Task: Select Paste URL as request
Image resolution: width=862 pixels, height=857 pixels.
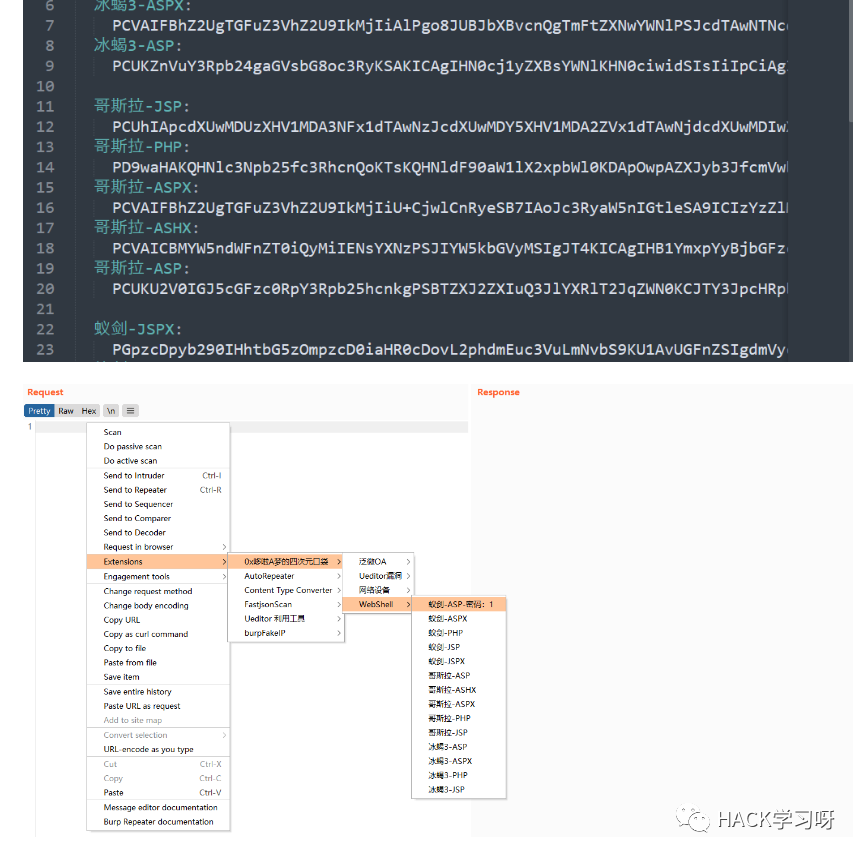Action: click(x=158, y=706)
